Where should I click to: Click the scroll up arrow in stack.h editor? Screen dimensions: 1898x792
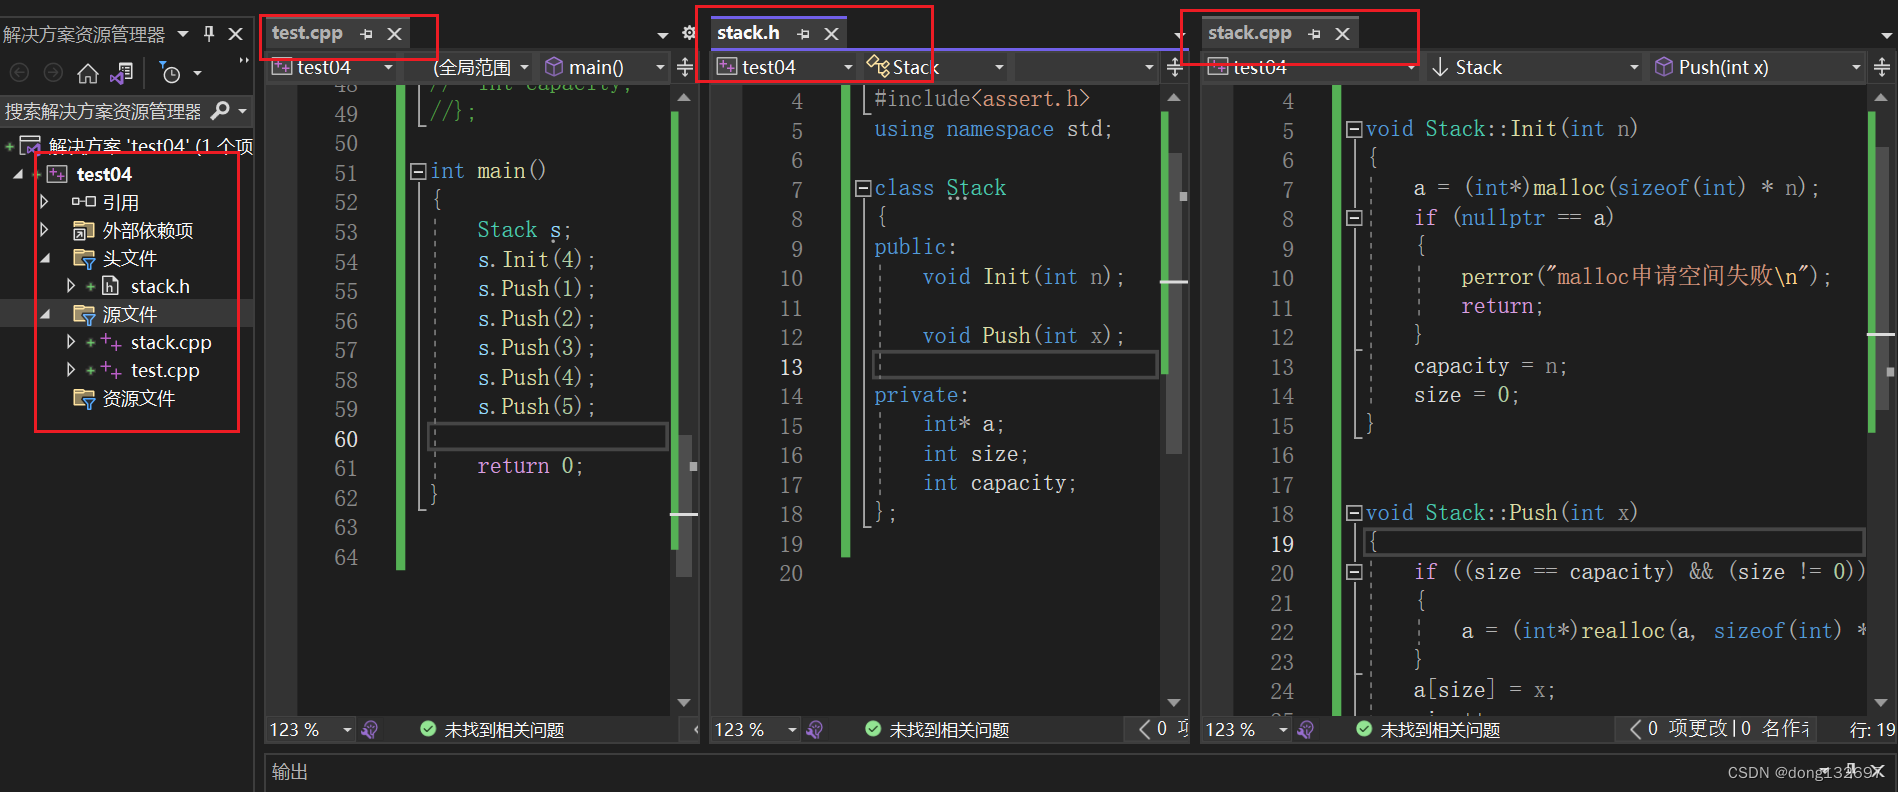pyautogui.click(x=1174, y=98)
